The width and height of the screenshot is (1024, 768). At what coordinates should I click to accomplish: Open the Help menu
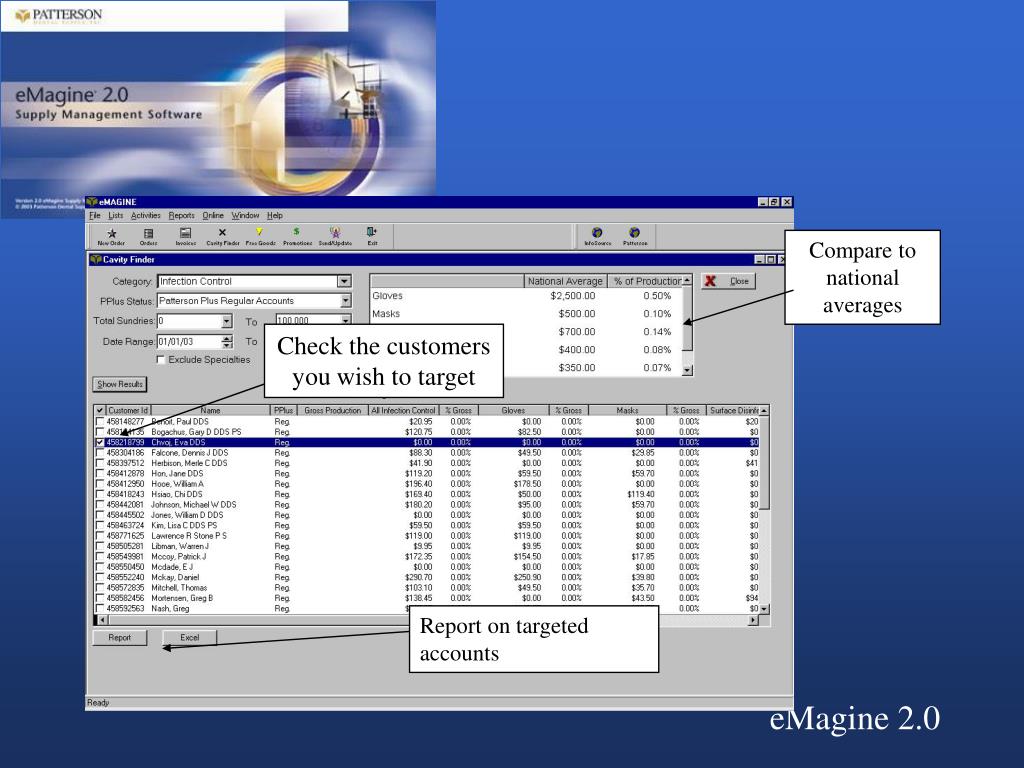coord(275,216)
